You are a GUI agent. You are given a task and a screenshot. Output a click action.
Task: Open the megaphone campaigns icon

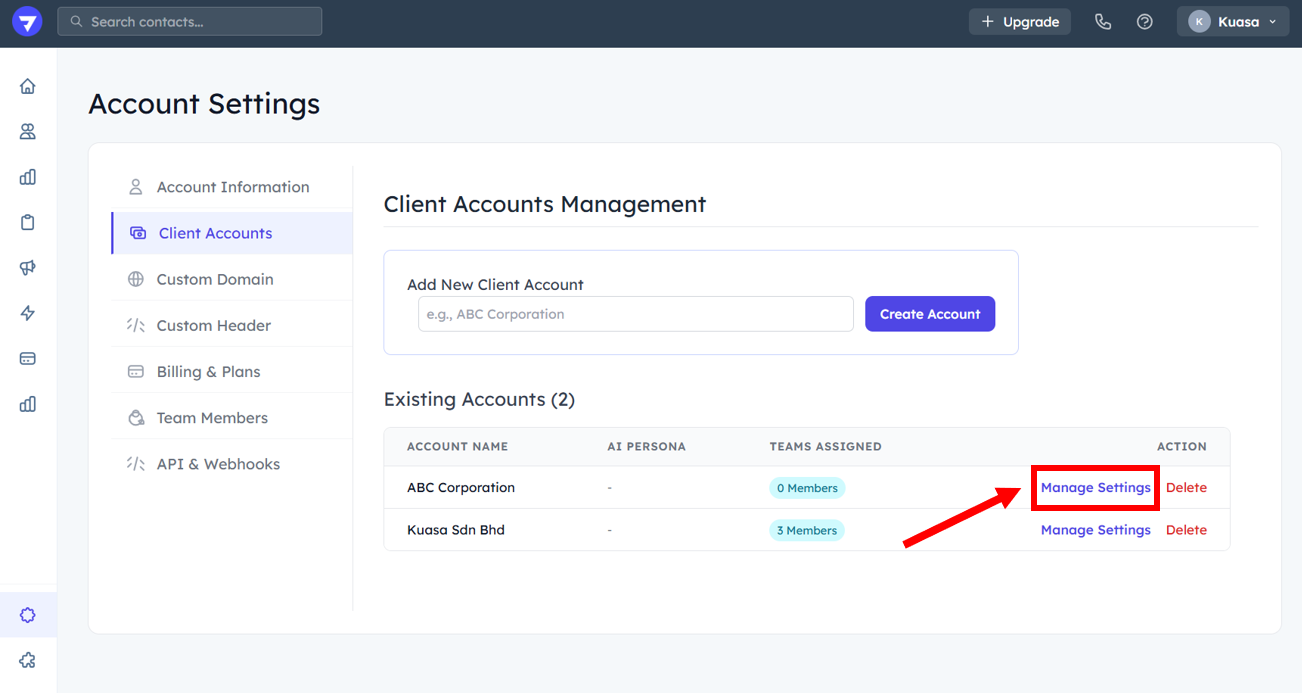(x=28, y=268)
